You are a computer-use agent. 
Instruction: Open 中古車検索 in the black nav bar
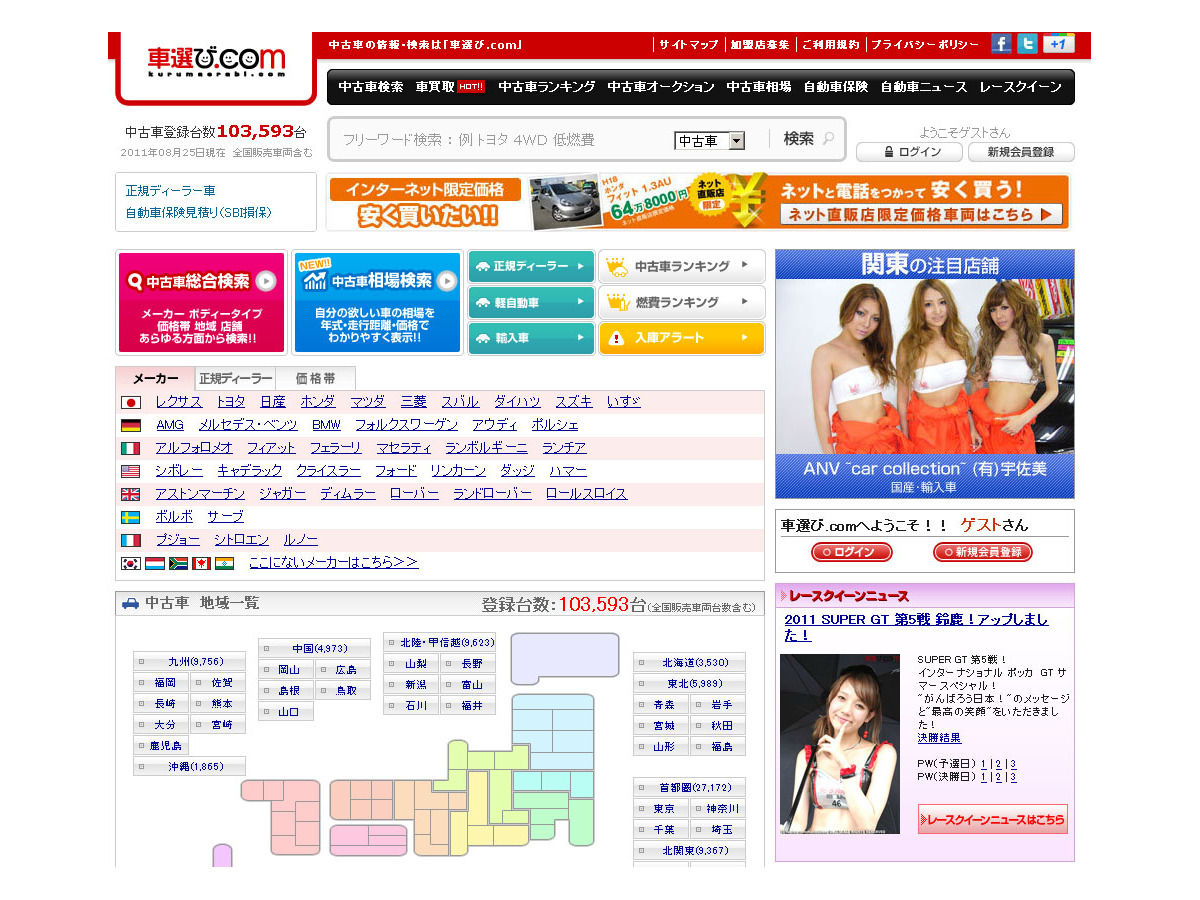tap(371, 87)
